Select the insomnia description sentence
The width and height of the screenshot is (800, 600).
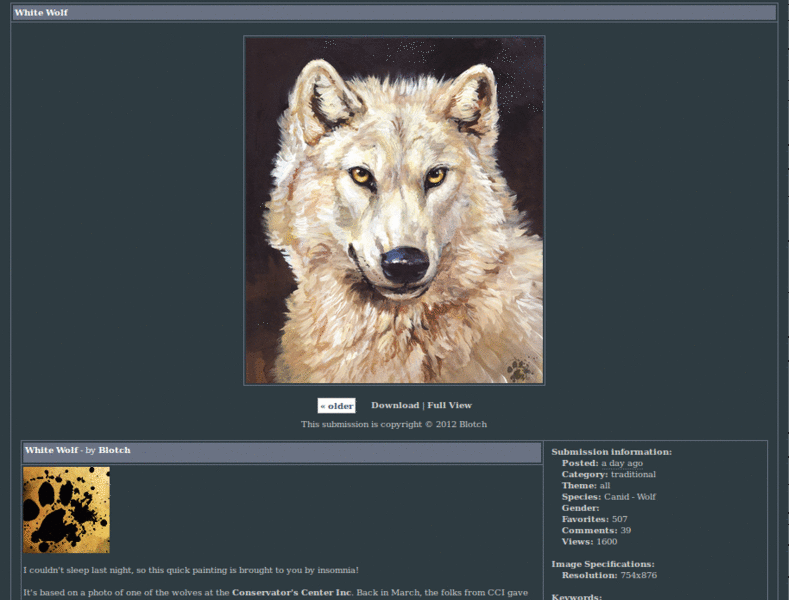[x=191, y=570]
